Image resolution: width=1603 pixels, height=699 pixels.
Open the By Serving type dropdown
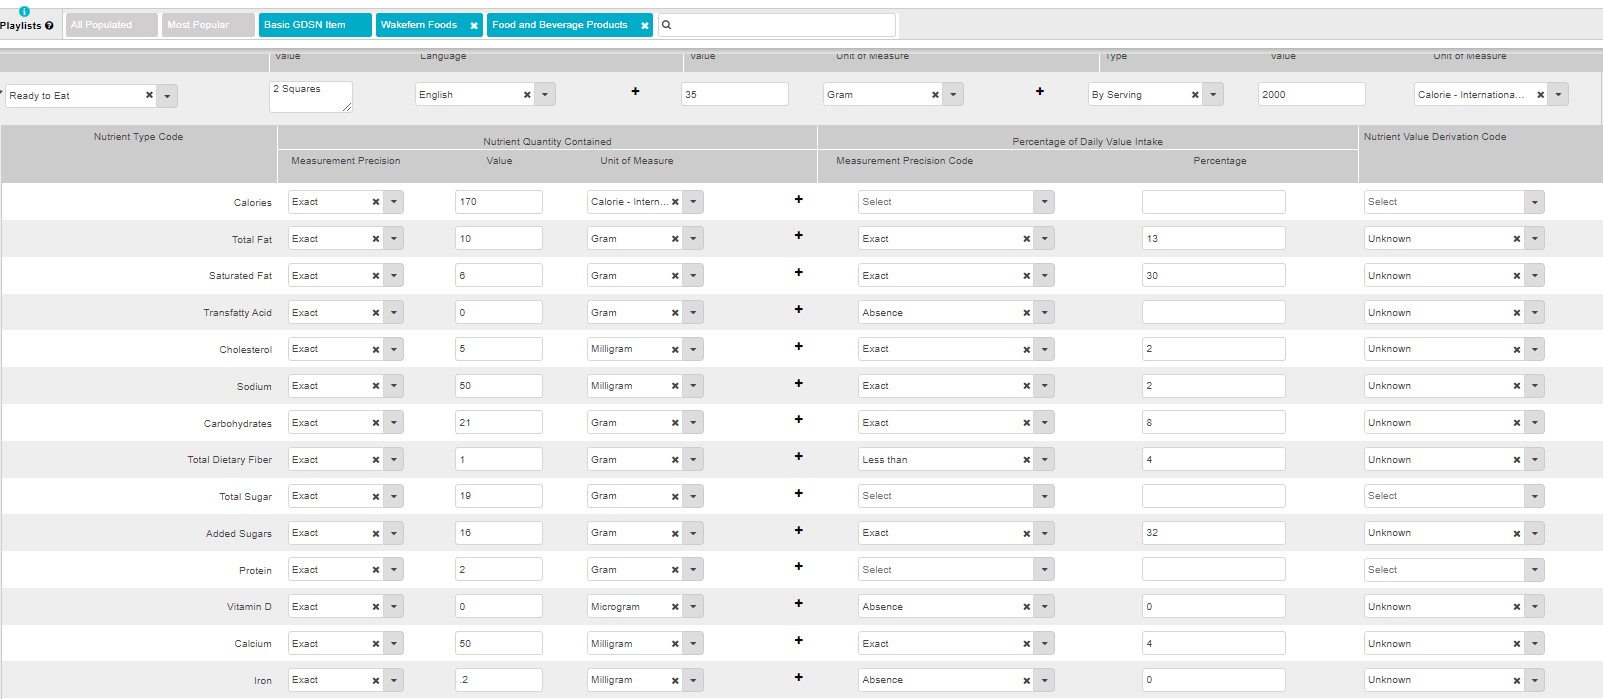point(1213,95)
